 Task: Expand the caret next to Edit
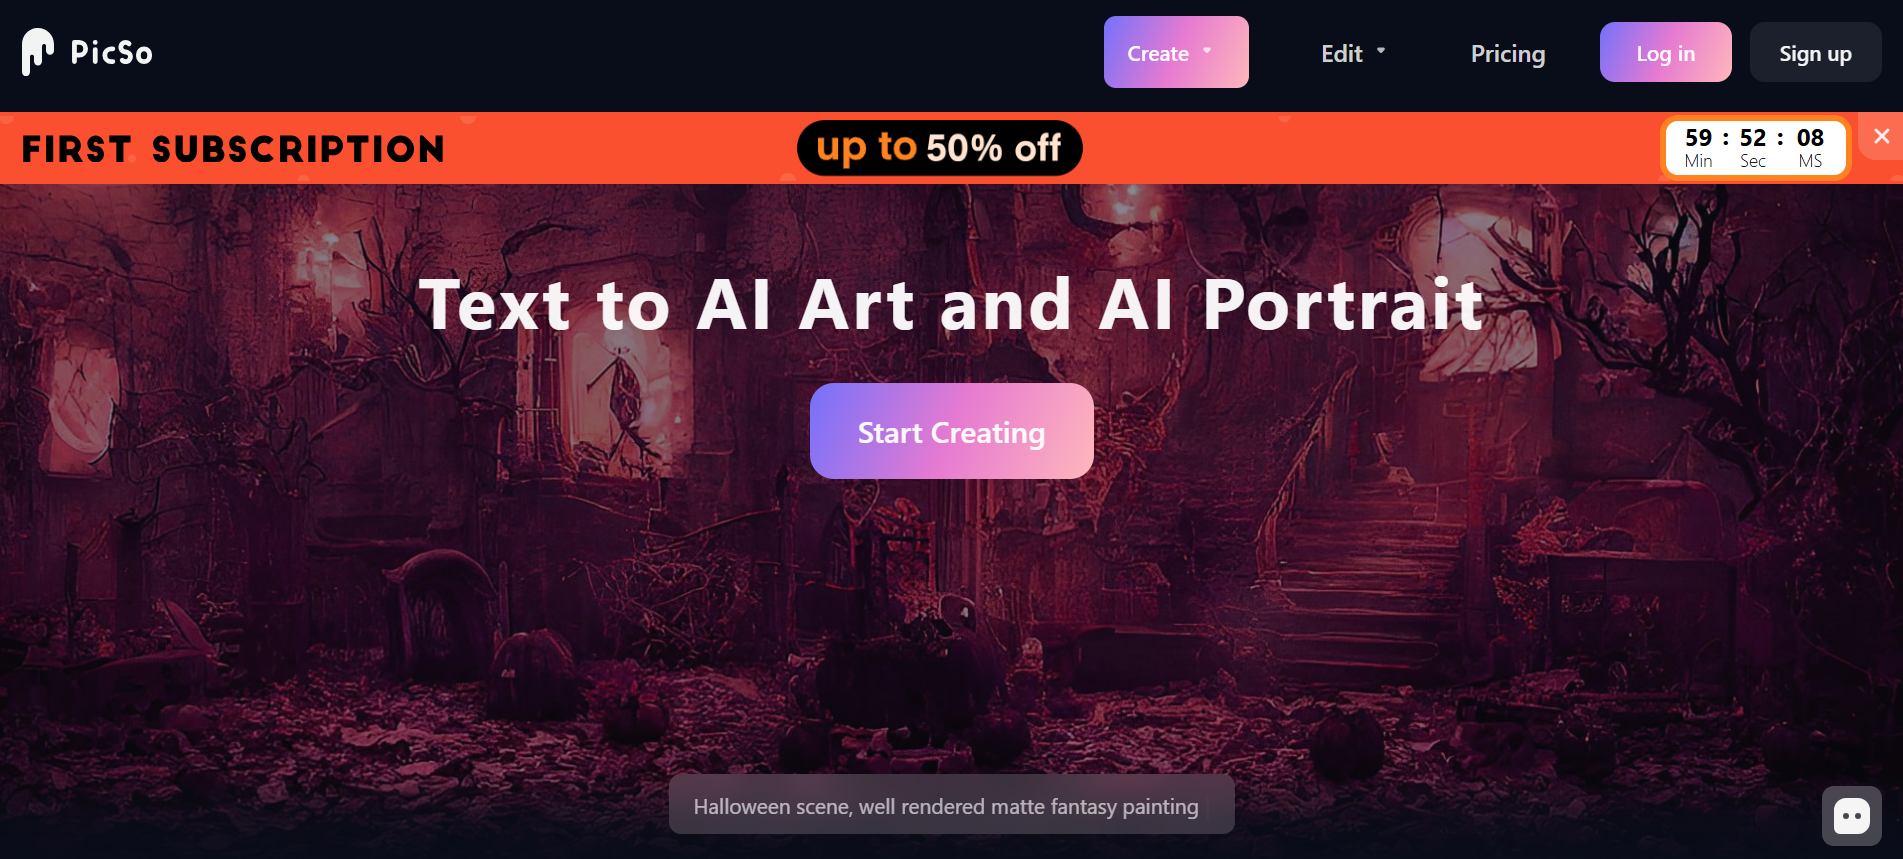[x=1381, y=50]
